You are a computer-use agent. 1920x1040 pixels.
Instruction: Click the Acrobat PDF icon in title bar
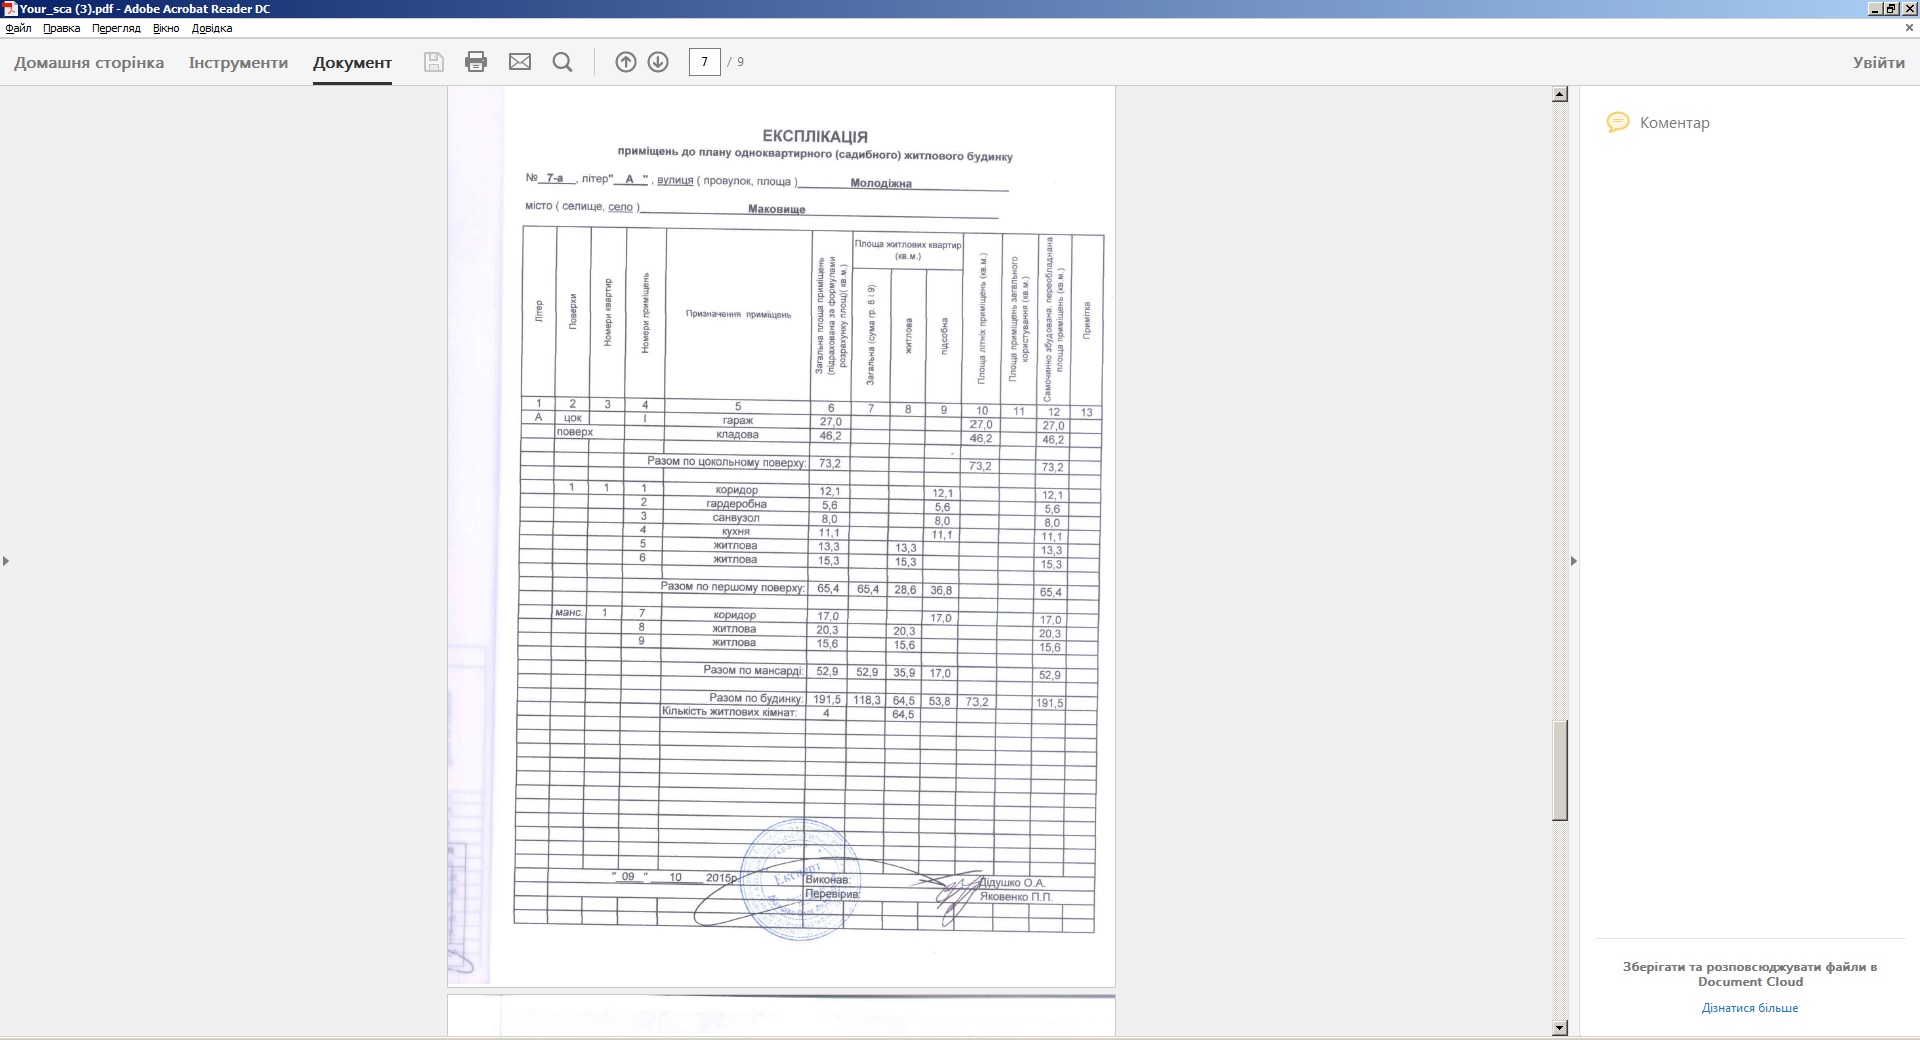click(10, 9)
